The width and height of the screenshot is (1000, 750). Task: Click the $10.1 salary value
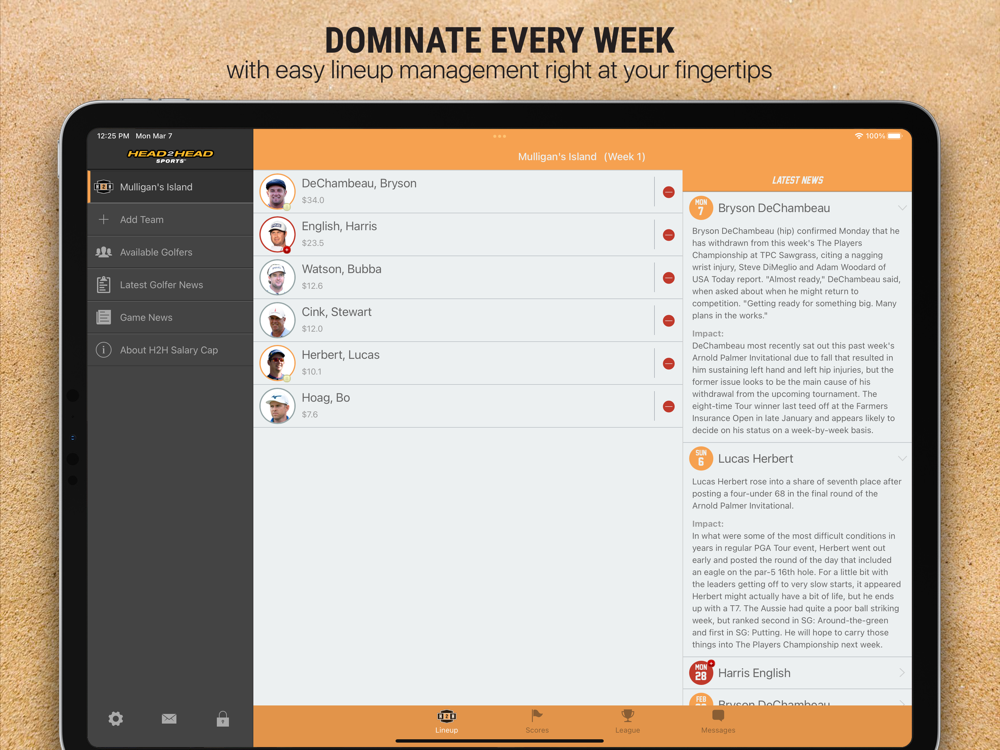pos(311,371)
